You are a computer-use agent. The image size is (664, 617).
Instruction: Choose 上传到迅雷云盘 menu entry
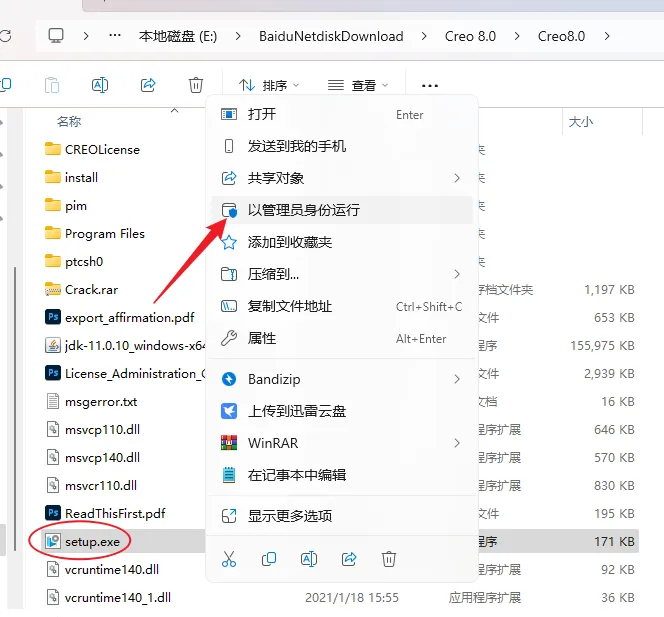pos(342,411)
